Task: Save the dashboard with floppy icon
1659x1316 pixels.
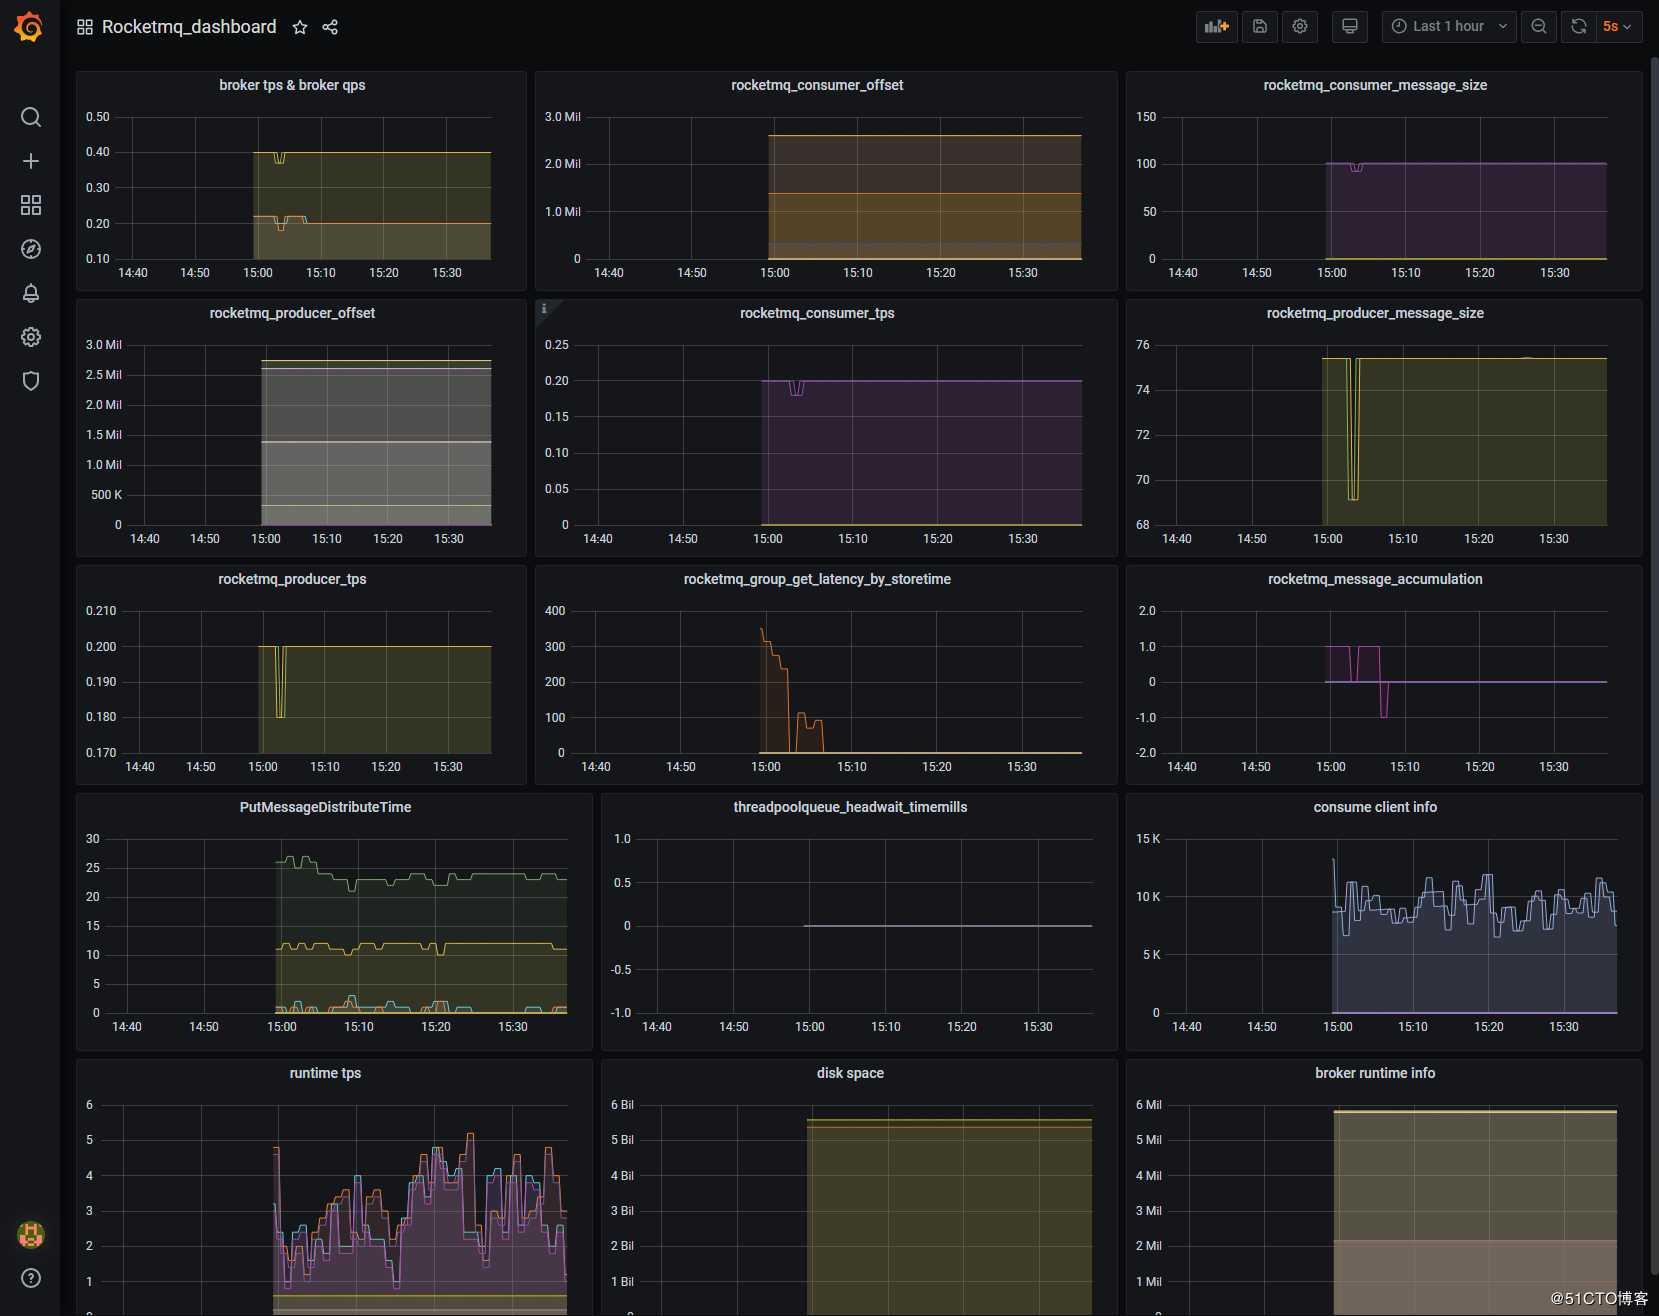Action: click(1260, 27)
